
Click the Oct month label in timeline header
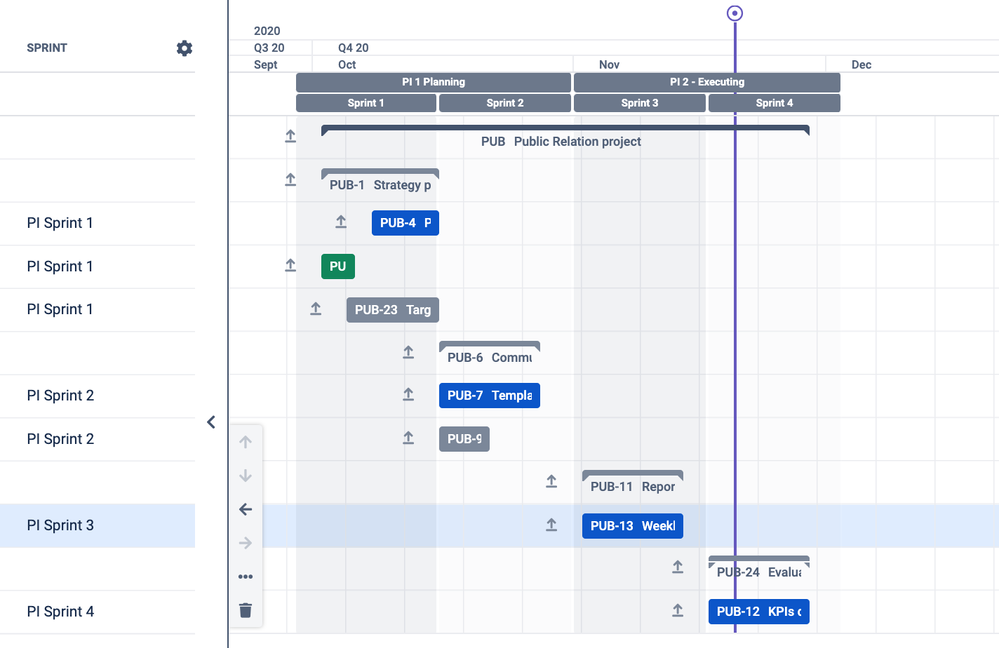pos(347,64)
